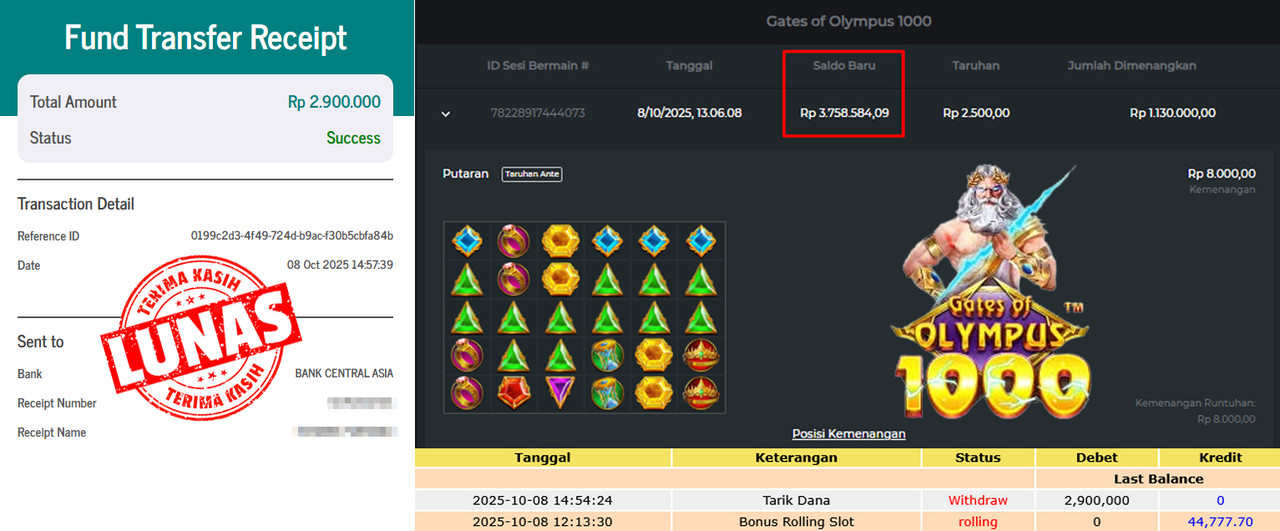Select the Taruhan Ante badge

(x=532, y=174)
